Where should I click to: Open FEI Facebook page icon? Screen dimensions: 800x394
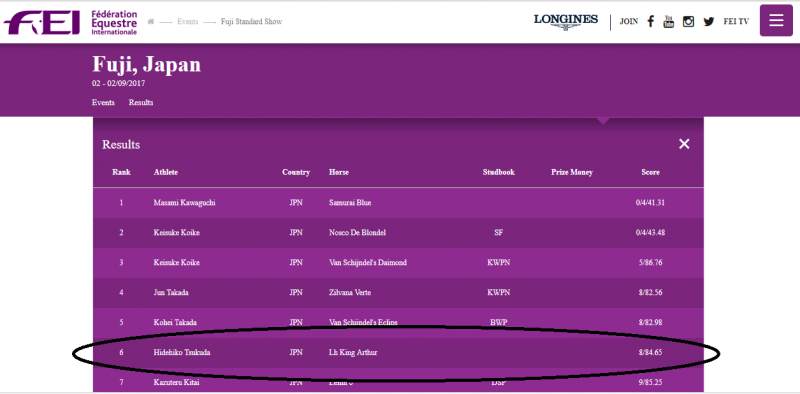[651, 21]
